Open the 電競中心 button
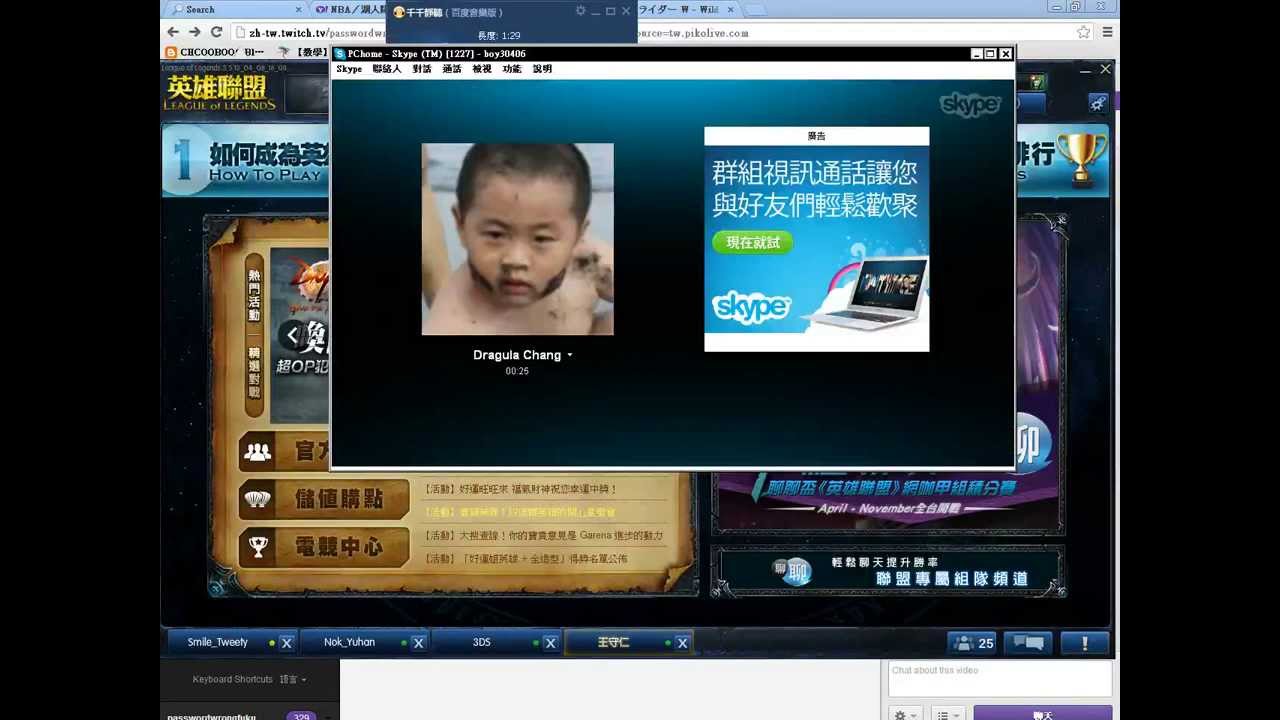 pos(324,547)
